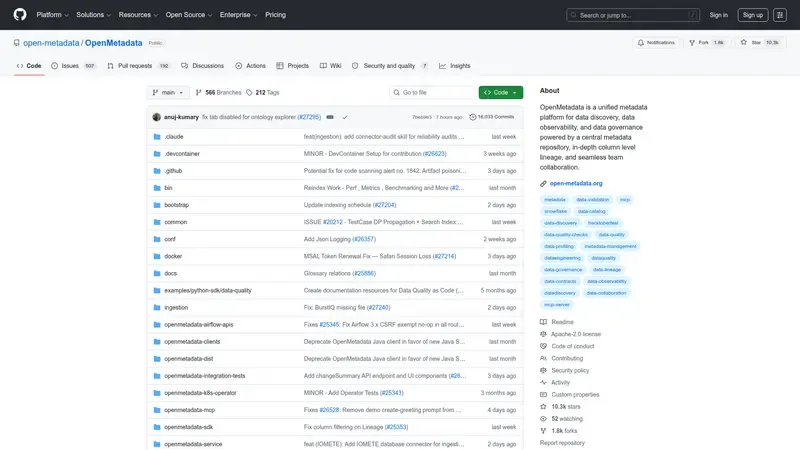View the Activity pulse icon link
Screen dimensions: 800x450
pyautogui.click(x=543, y=383)
